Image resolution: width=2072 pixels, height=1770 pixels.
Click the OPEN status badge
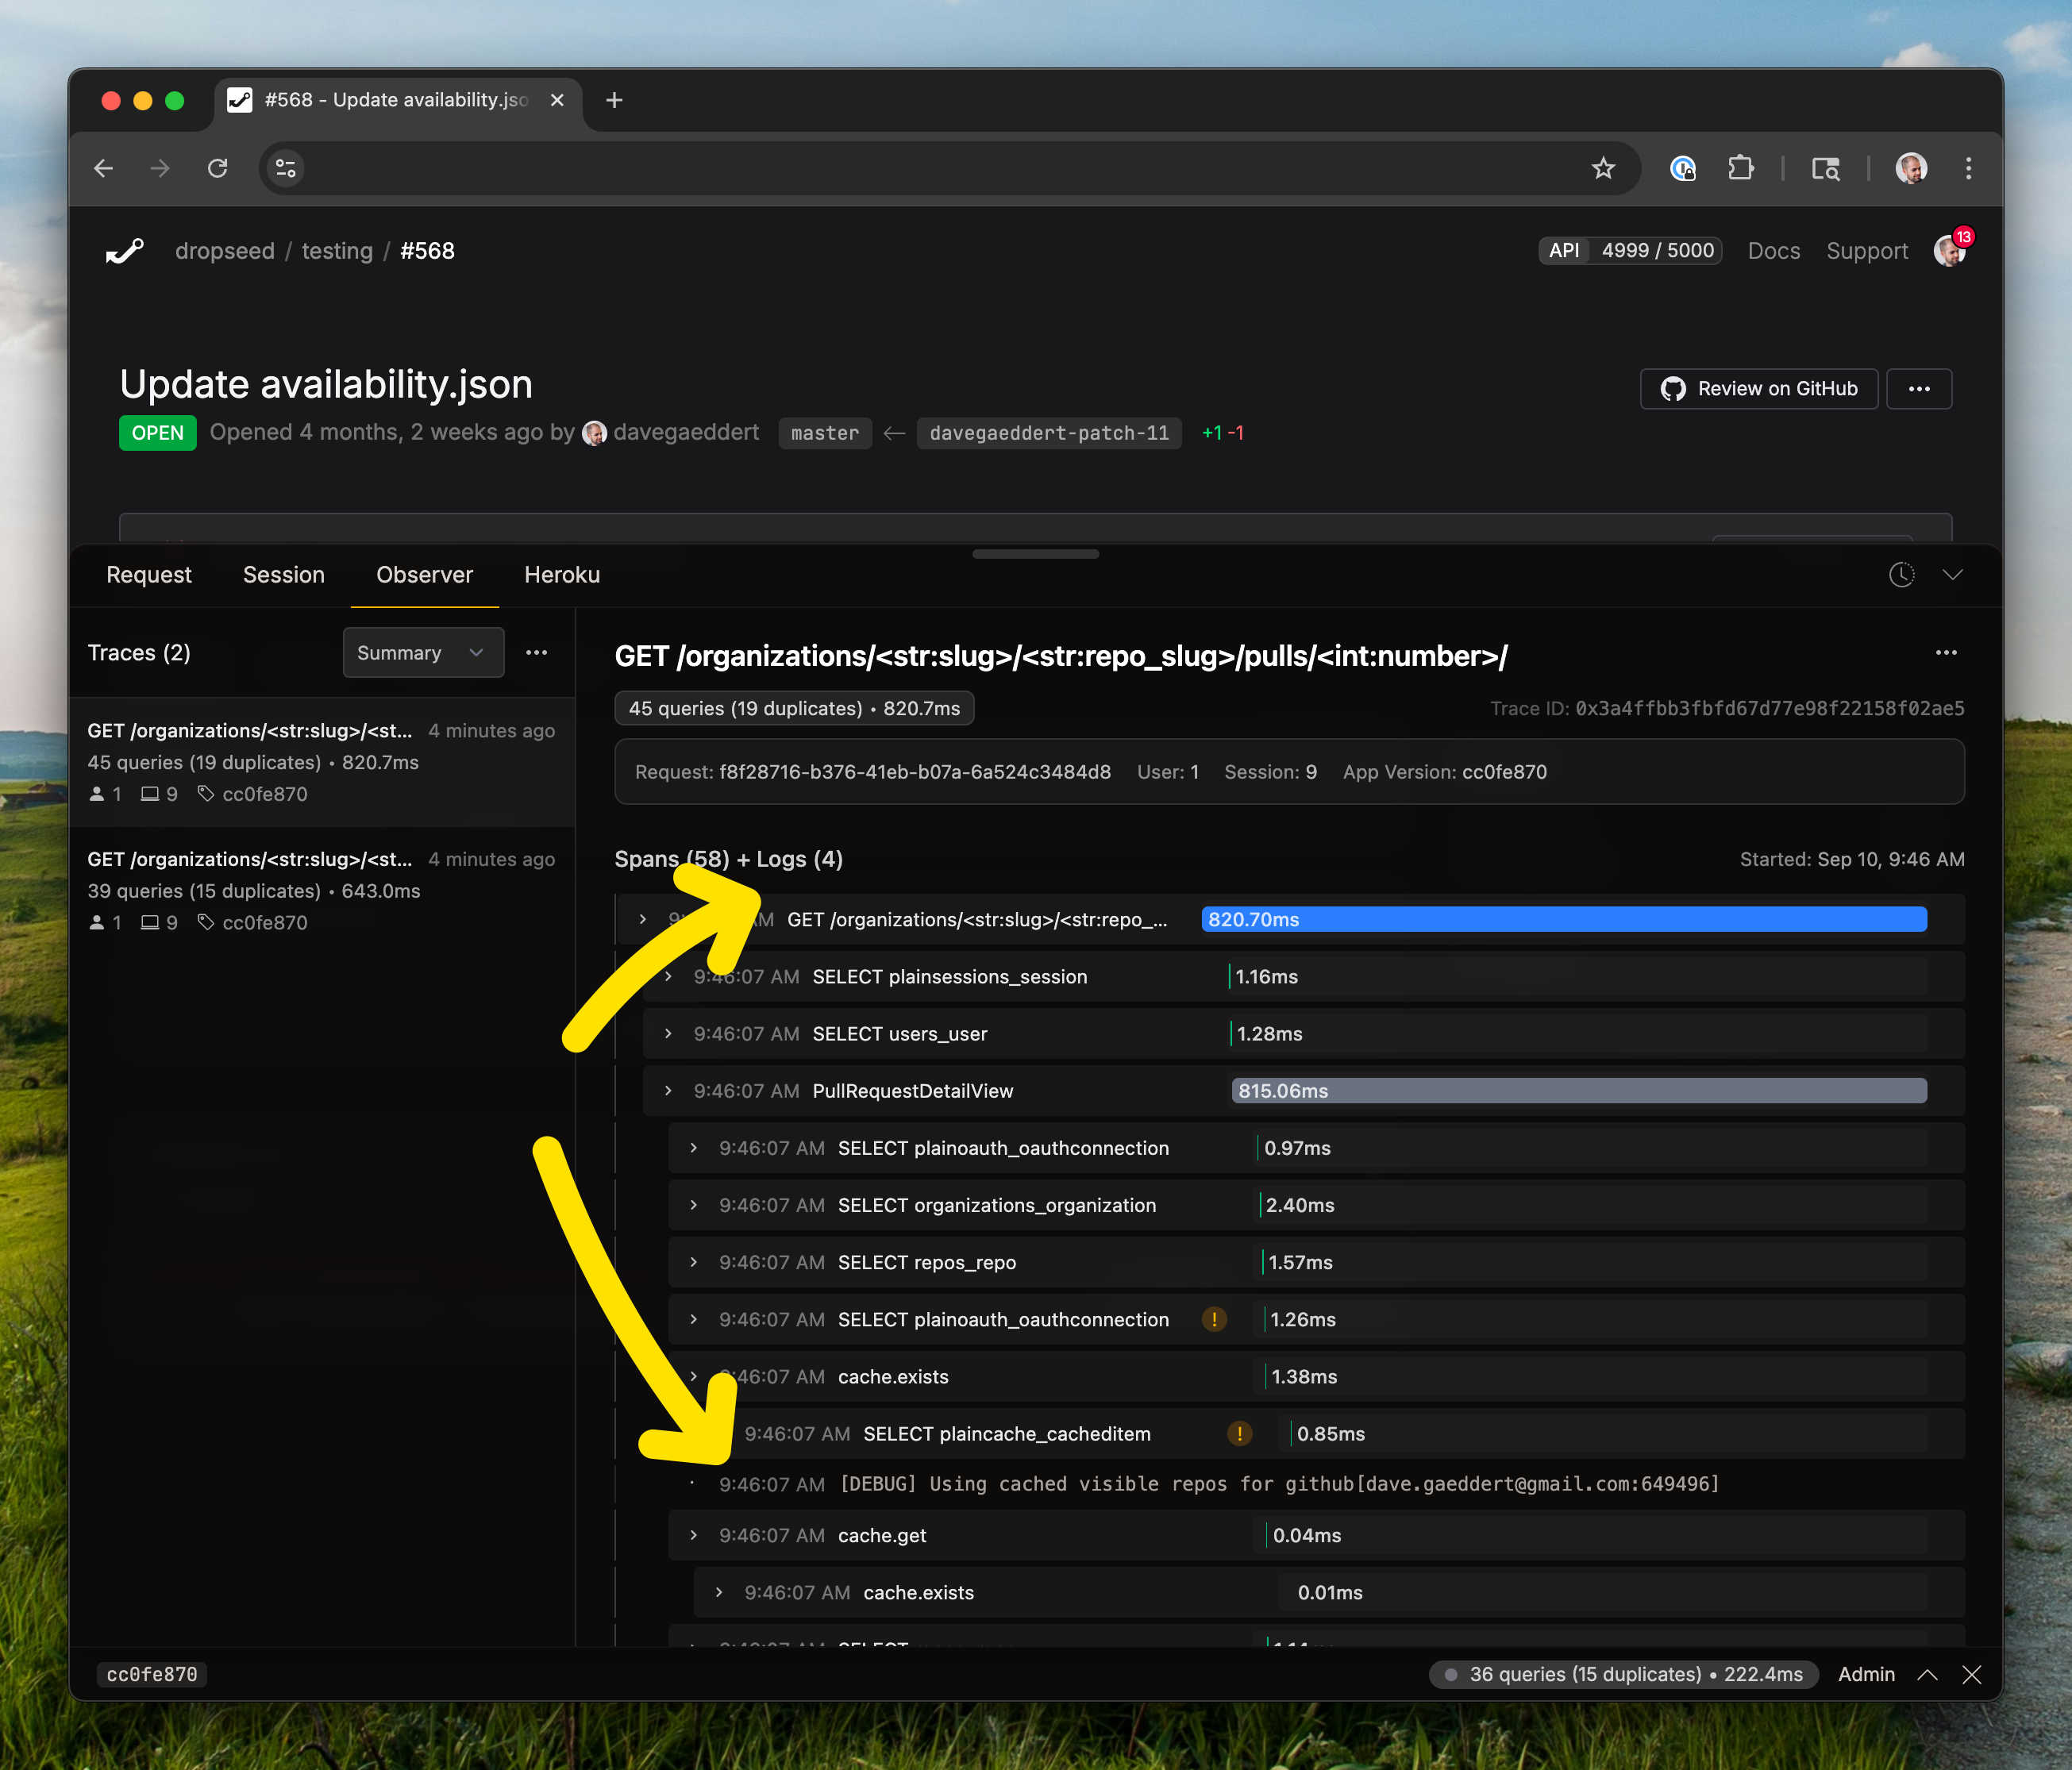(x=158, y=433)
